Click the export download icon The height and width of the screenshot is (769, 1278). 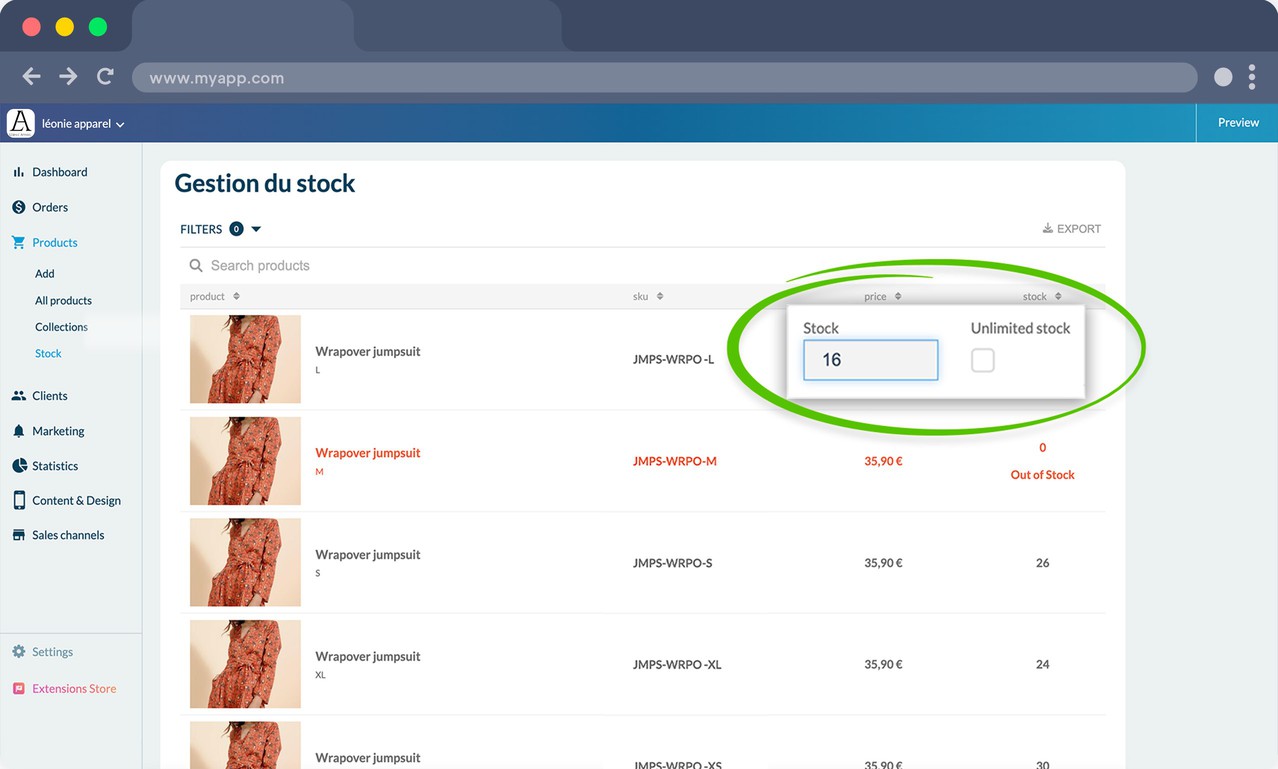point(1048,228)
